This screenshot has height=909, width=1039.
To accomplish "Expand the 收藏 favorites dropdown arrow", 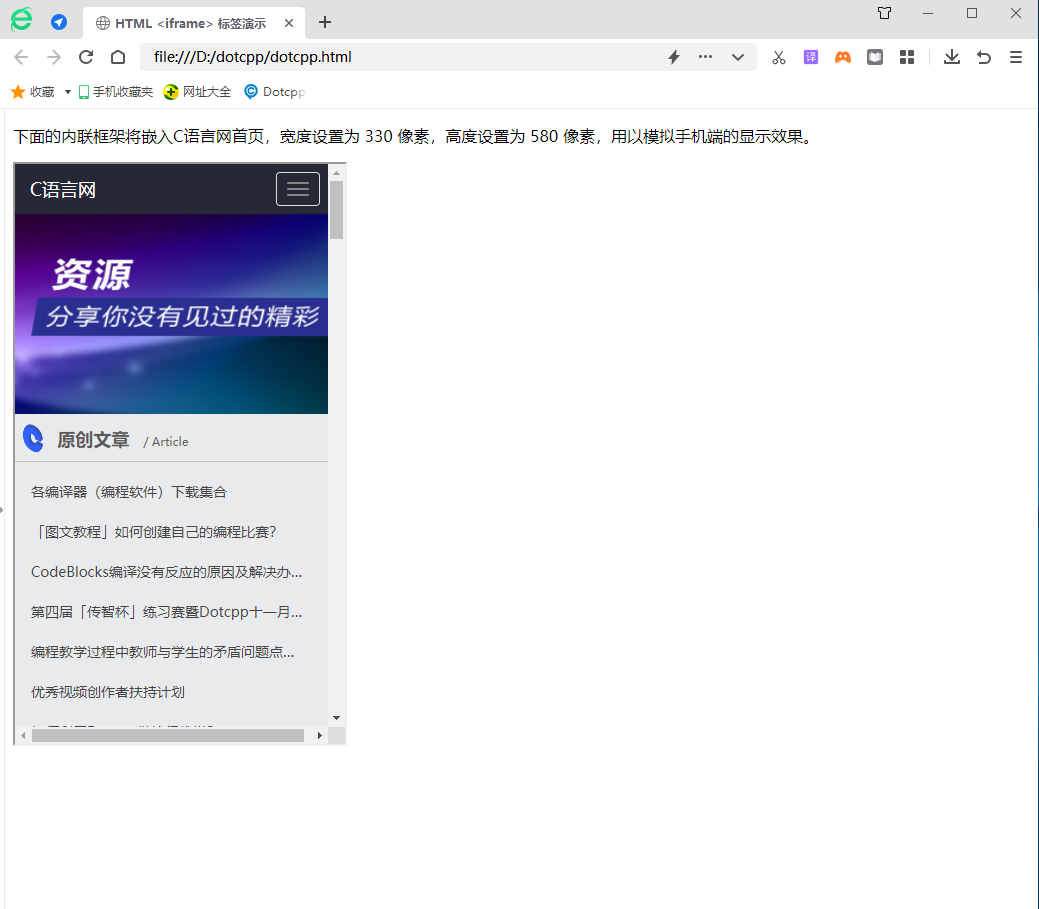I will 66,91.
